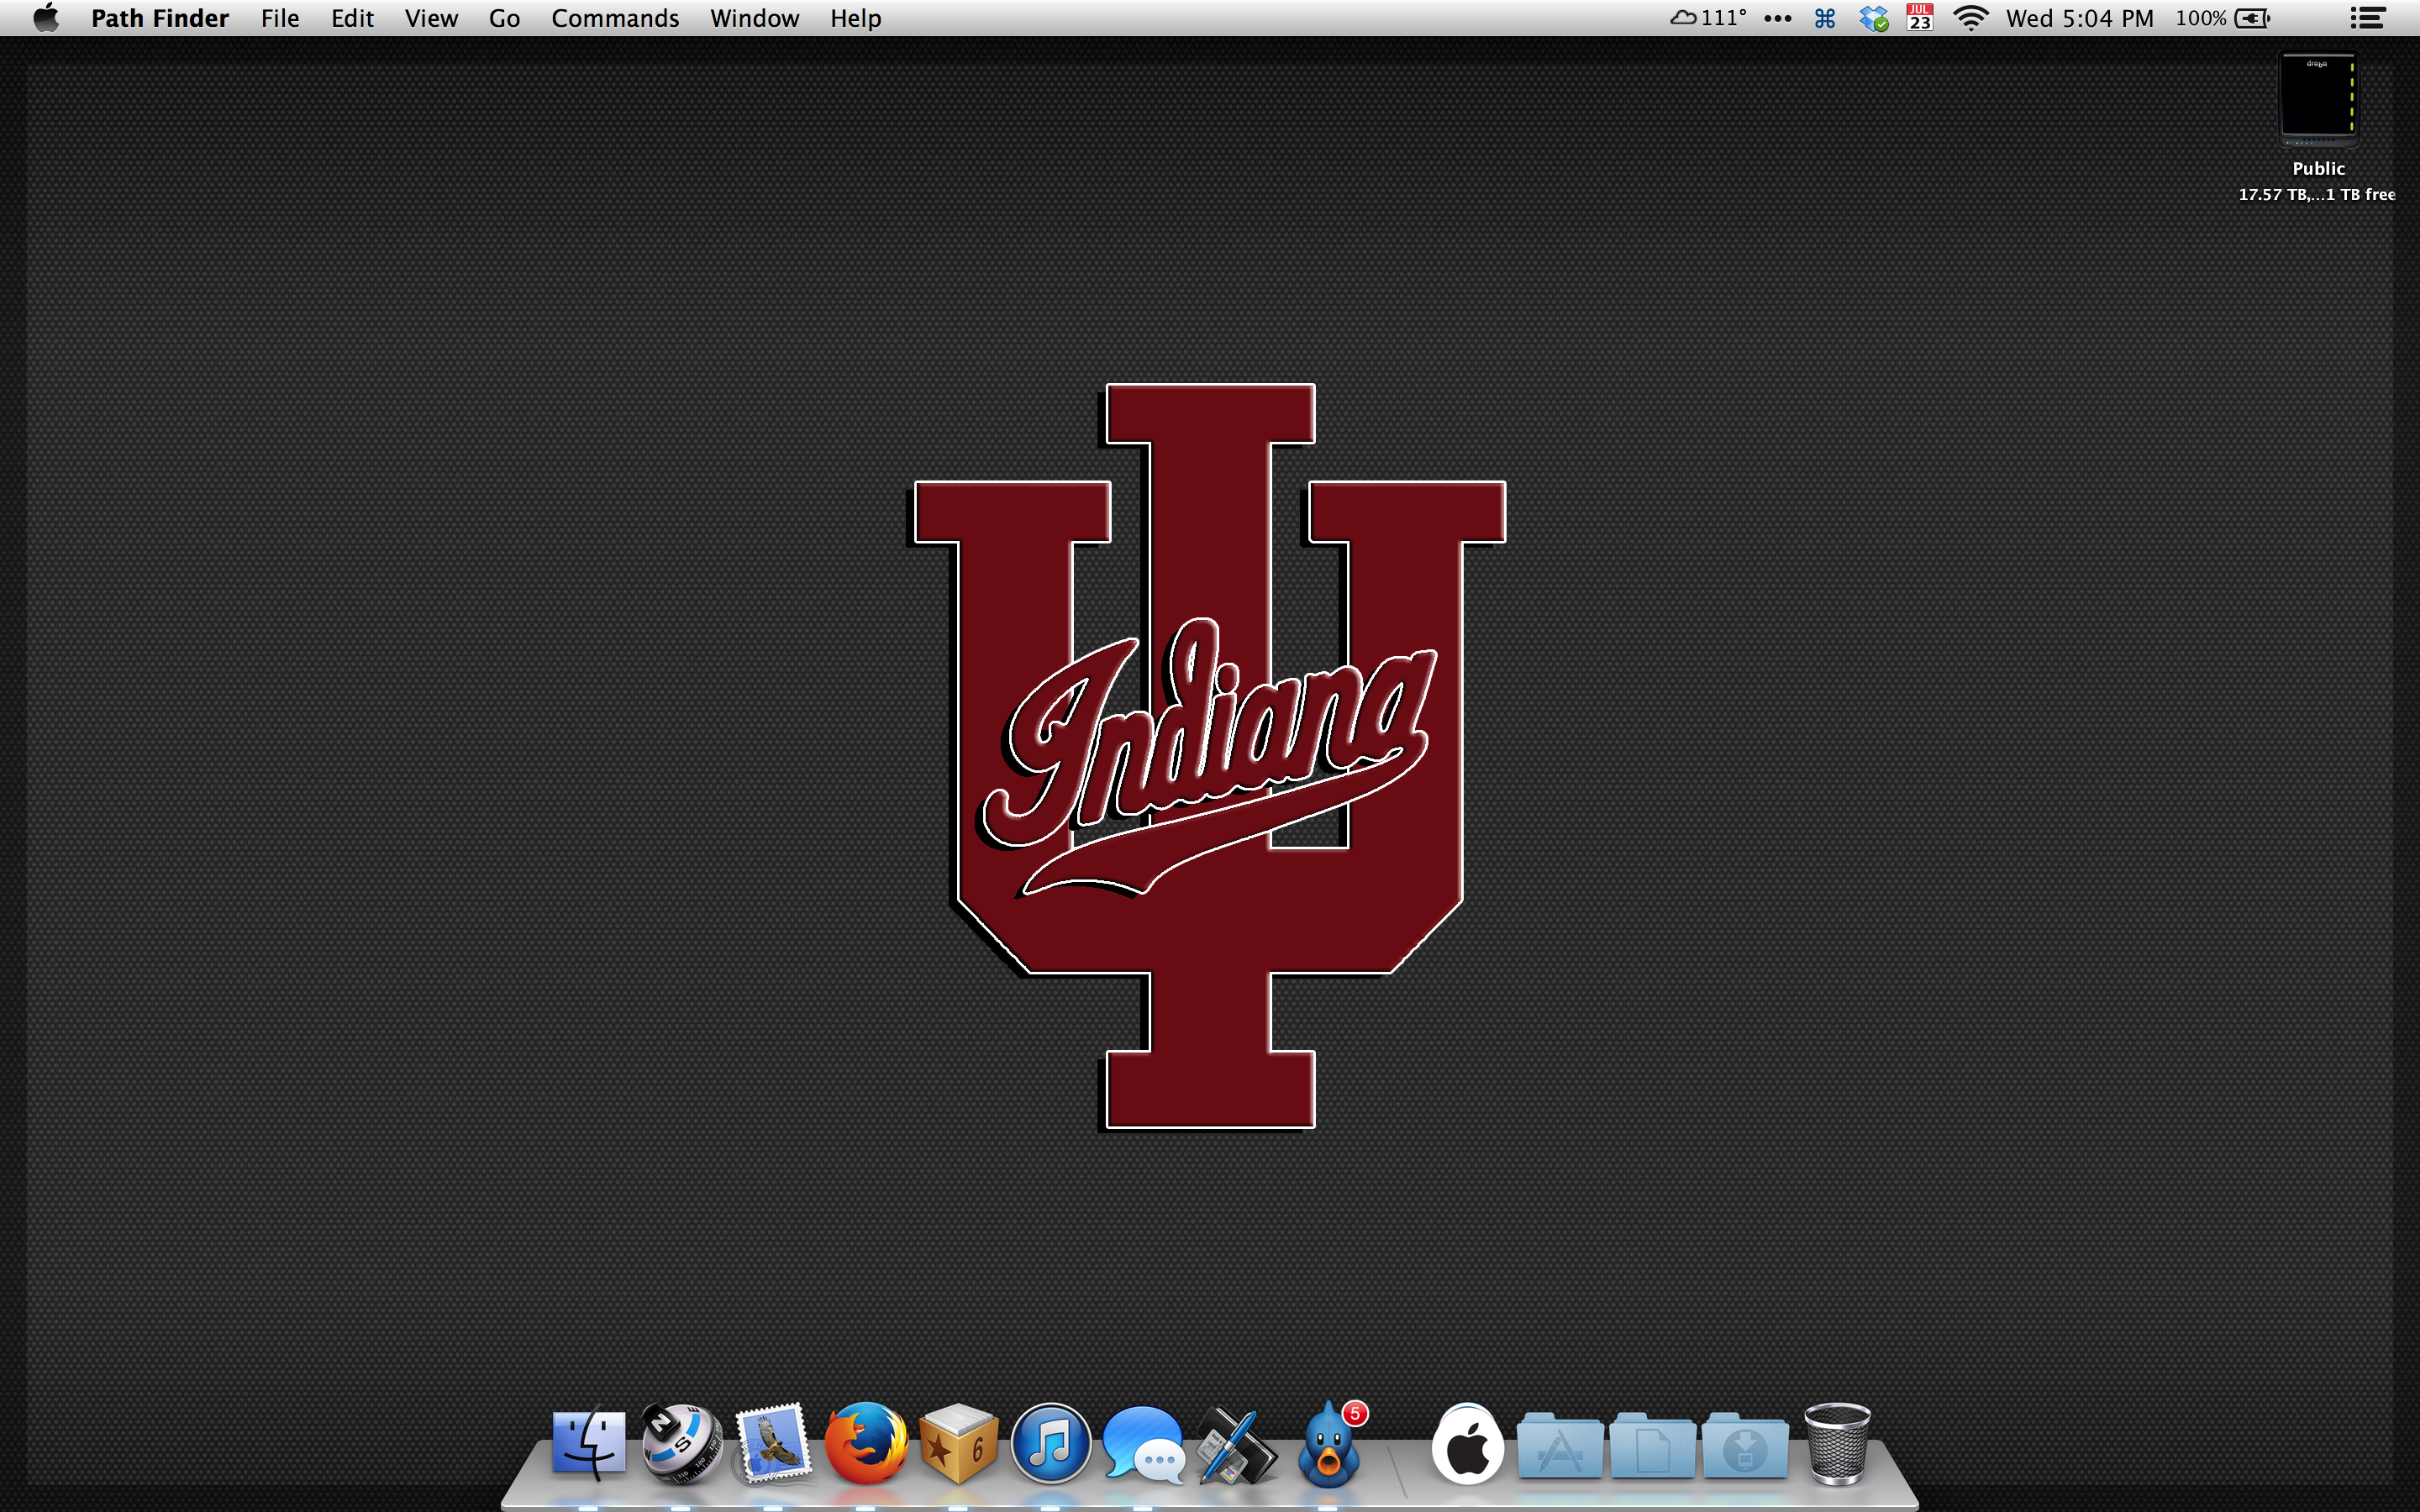Launch iTunes from the Dock

(1050, 1445)
